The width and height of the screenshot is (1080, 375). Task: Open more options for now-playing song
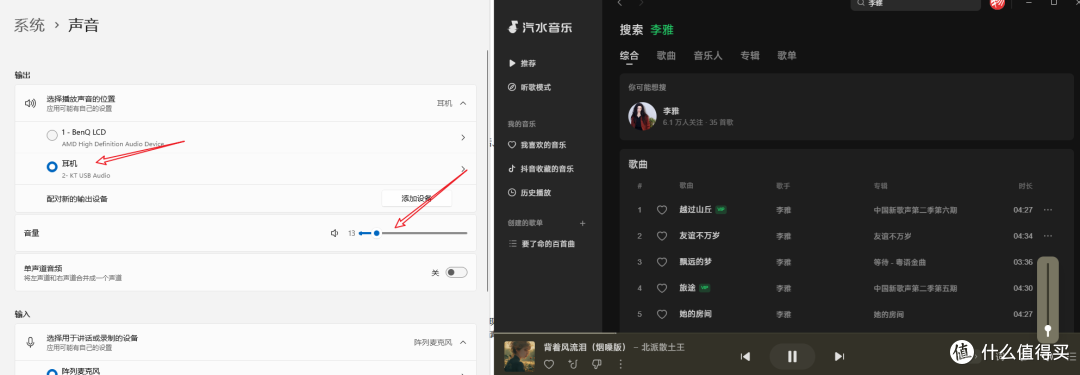(x=621, y=364)
